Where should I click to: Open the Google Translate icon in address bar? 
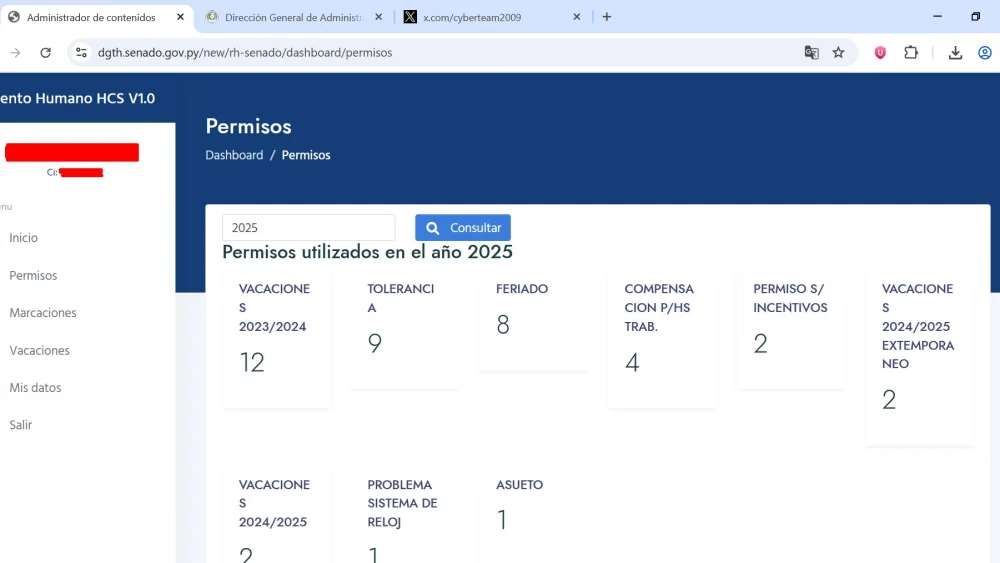pos(812,53)
